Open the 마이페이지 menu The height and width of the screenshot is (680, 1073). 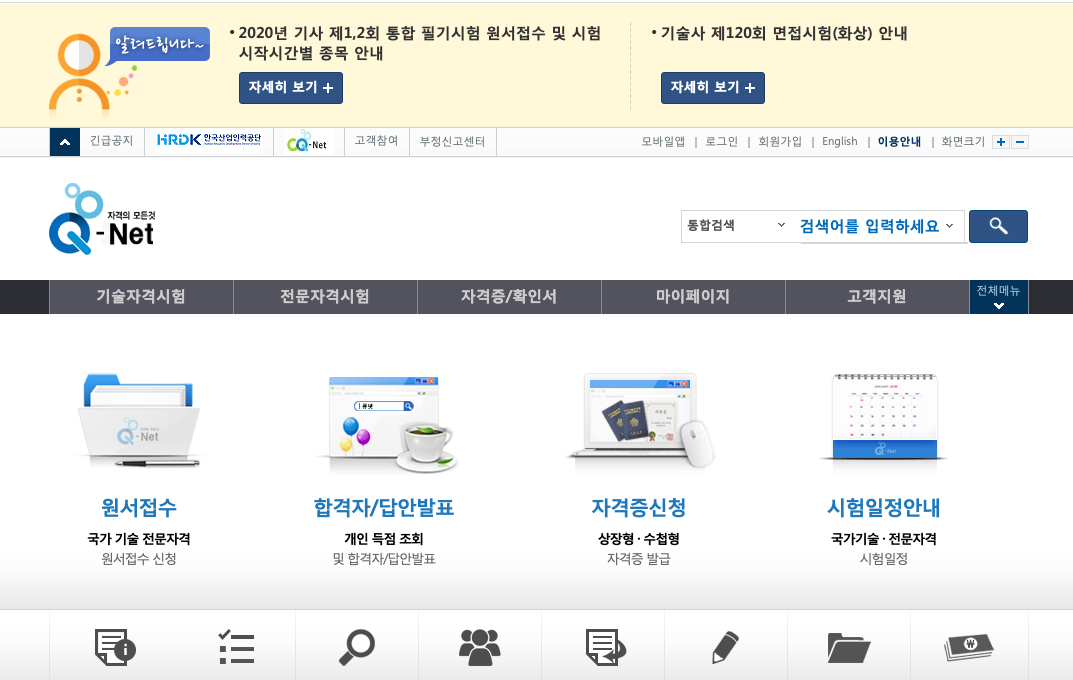(693, 297)
